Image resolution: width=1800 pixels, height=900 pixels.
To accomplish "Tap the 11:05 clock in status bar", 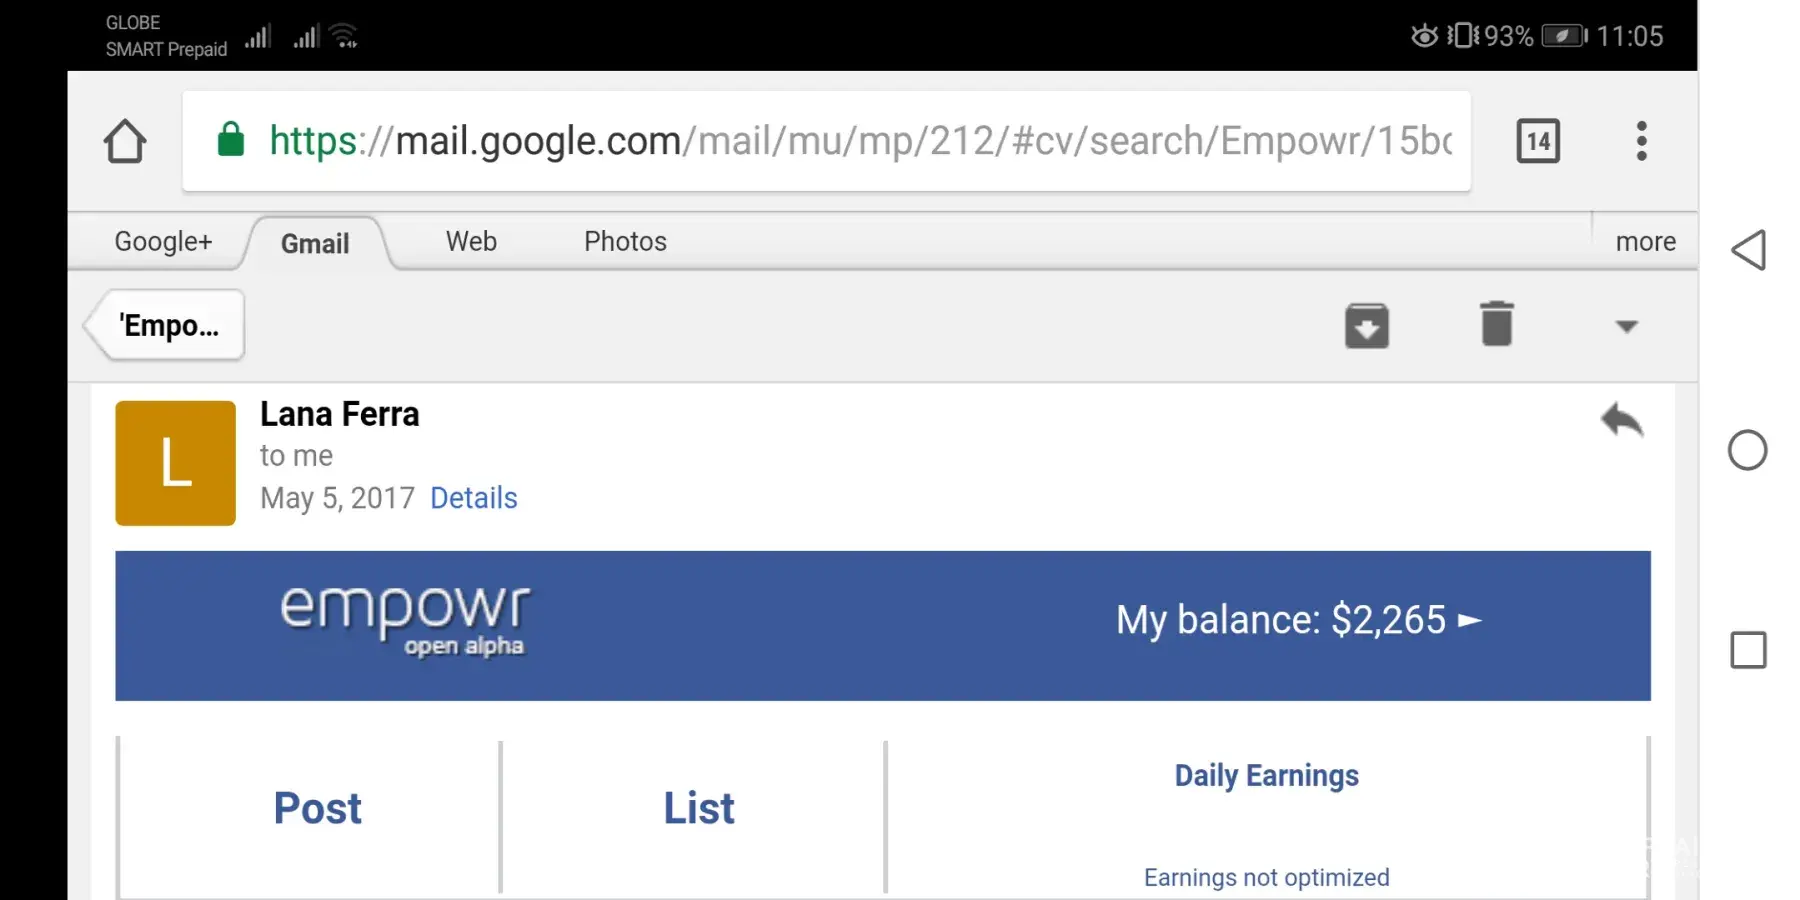I will [x=1629, y=36].
